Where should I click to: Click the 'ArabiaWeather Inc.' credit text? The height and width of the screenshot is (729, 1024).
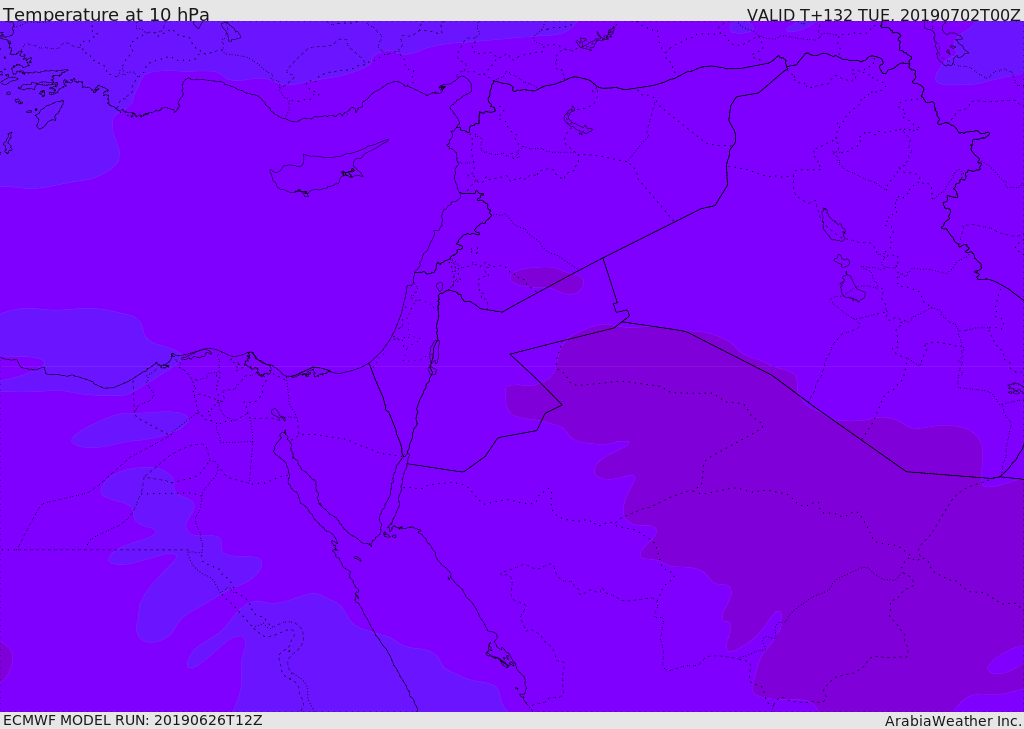(953, 721)
